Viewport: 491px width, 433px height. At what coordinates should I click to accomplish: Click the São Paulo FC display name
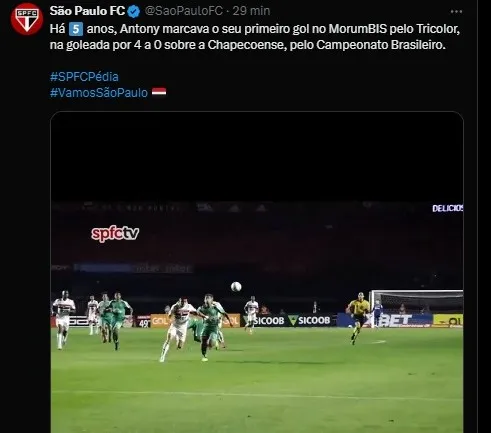[x=87, y=11]
